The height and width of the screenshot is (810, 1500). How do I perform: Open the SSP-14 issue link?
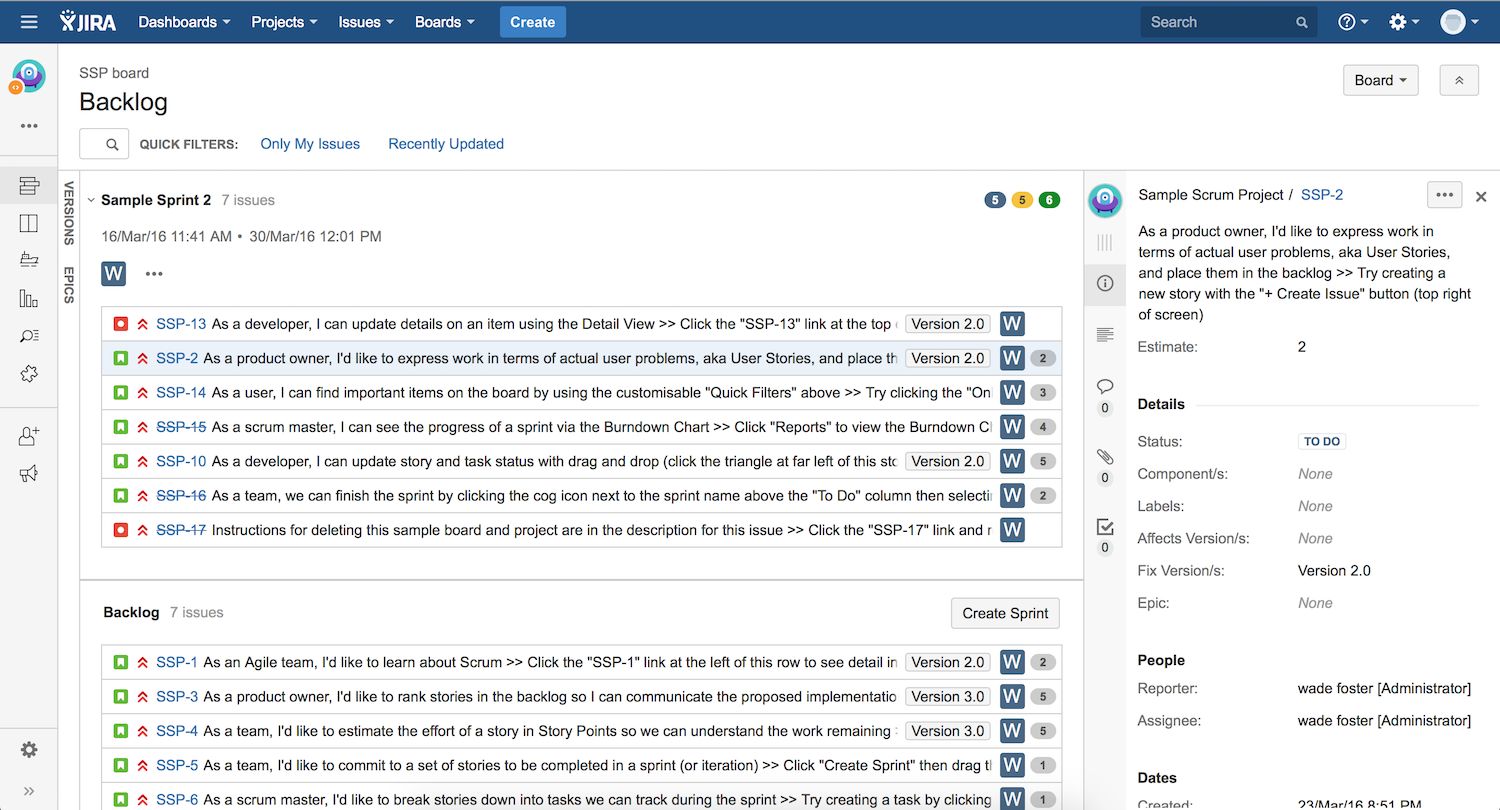[181, 393]
